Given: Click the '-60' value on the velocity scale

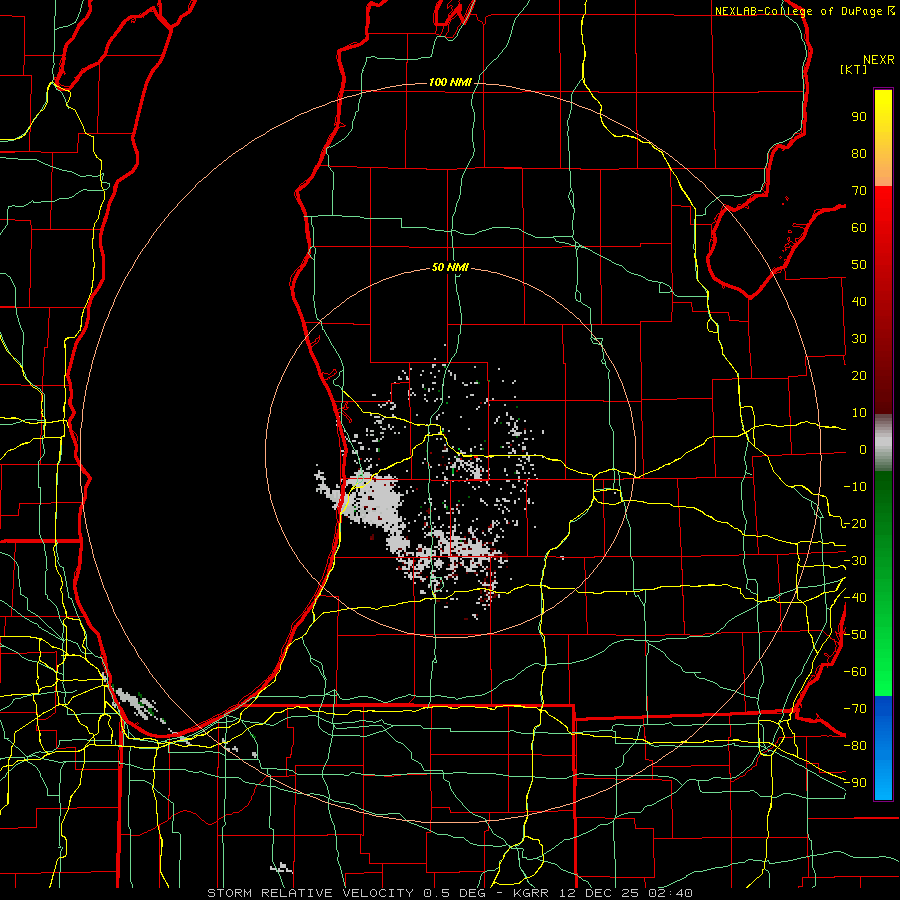Looking at the screenshot, I should [x=855, y=672].
